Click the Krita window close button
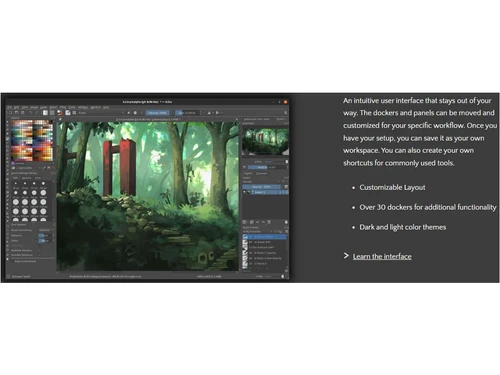Viewport: 500px width, 375px height. 285,102
